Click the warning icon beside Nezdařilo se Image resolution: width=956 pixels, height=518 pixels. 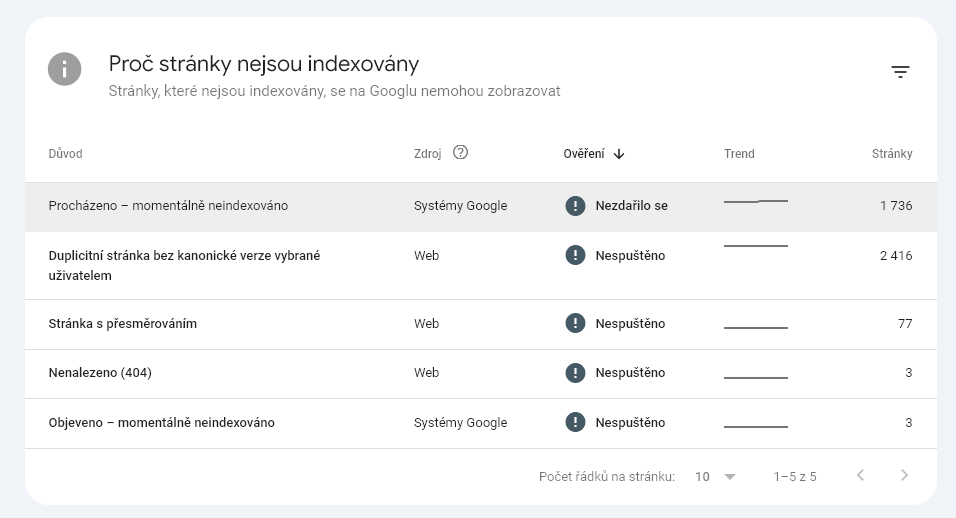point(575,206)
